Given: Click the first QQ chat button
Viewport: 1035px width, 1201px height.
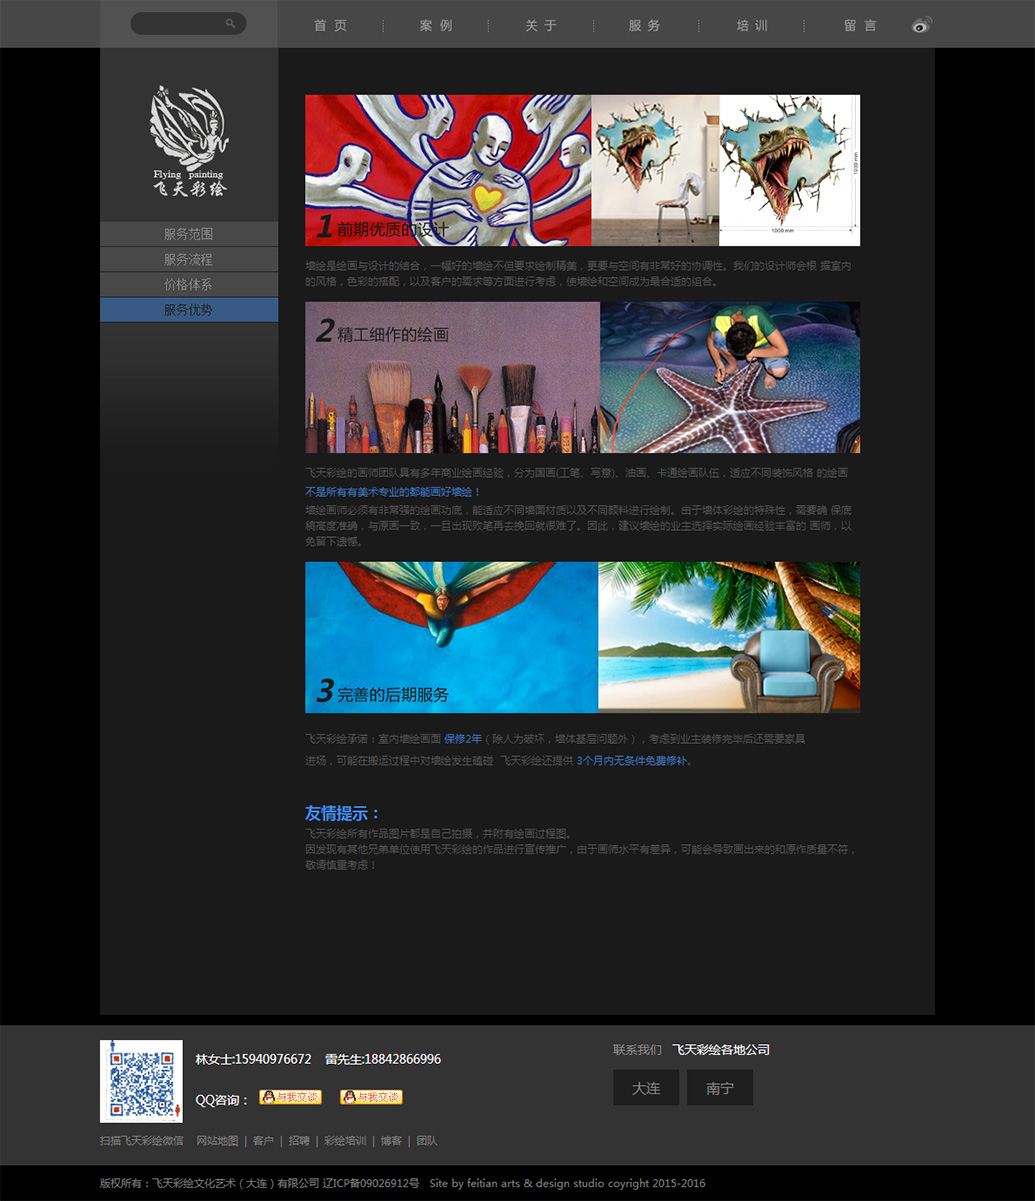Looking at the screenshot, I should (290, 1097).
